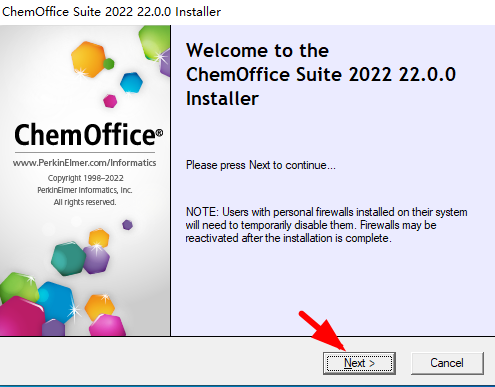
Task: Click the Welcome to the ChemOffice Suite heading
Action: coord(321,74)
